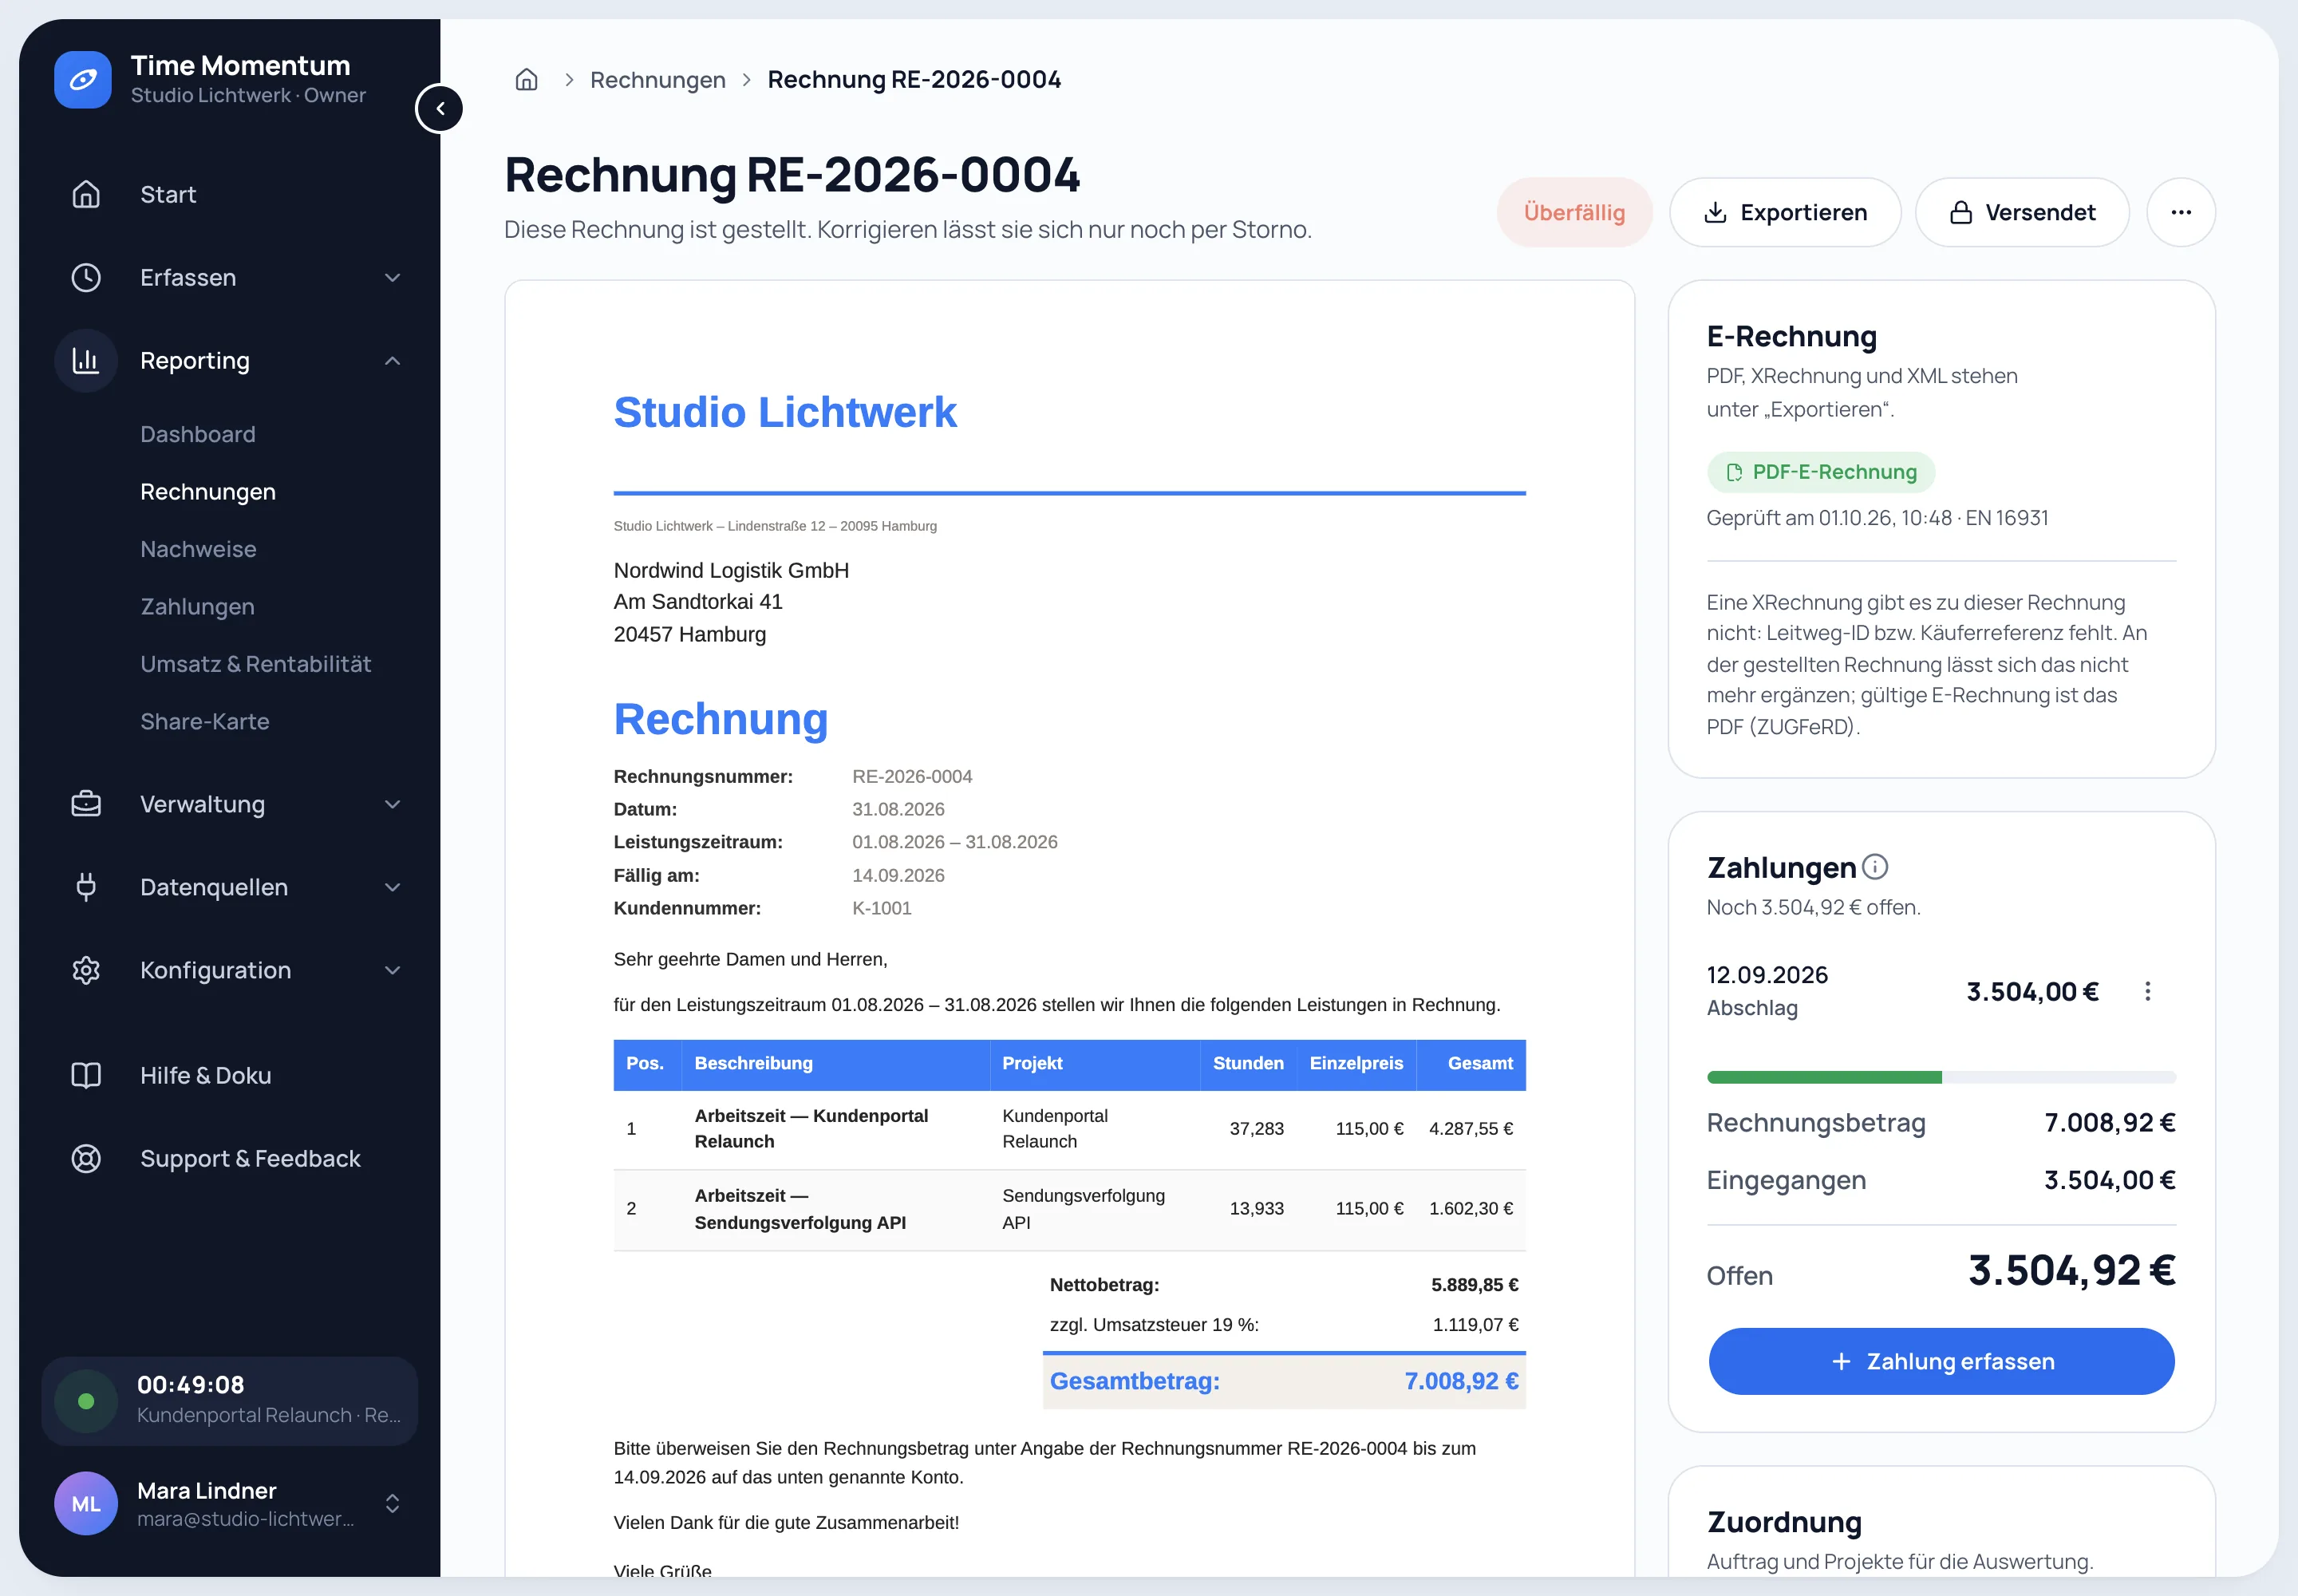Click the Überfällig status badge
Image resolution: width=2298 pixels, height=1596 pixels.
tap(1574, 212)
